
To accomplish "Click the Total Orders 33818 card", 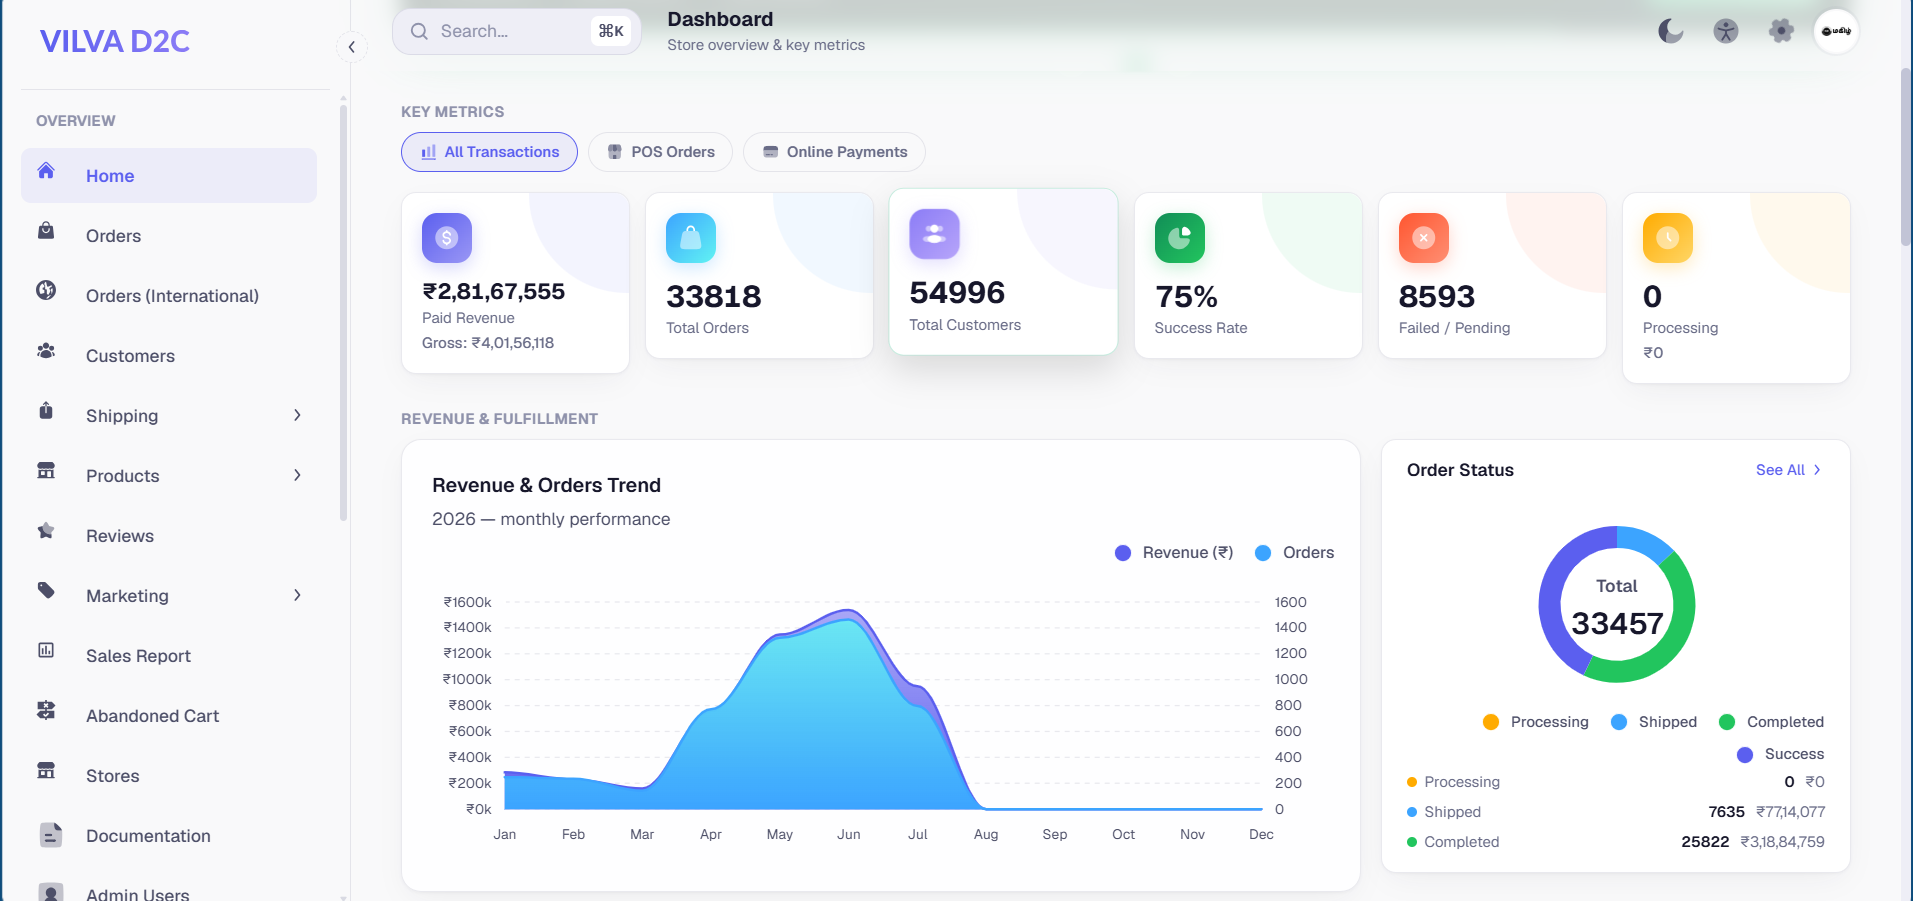I will 759,275.
